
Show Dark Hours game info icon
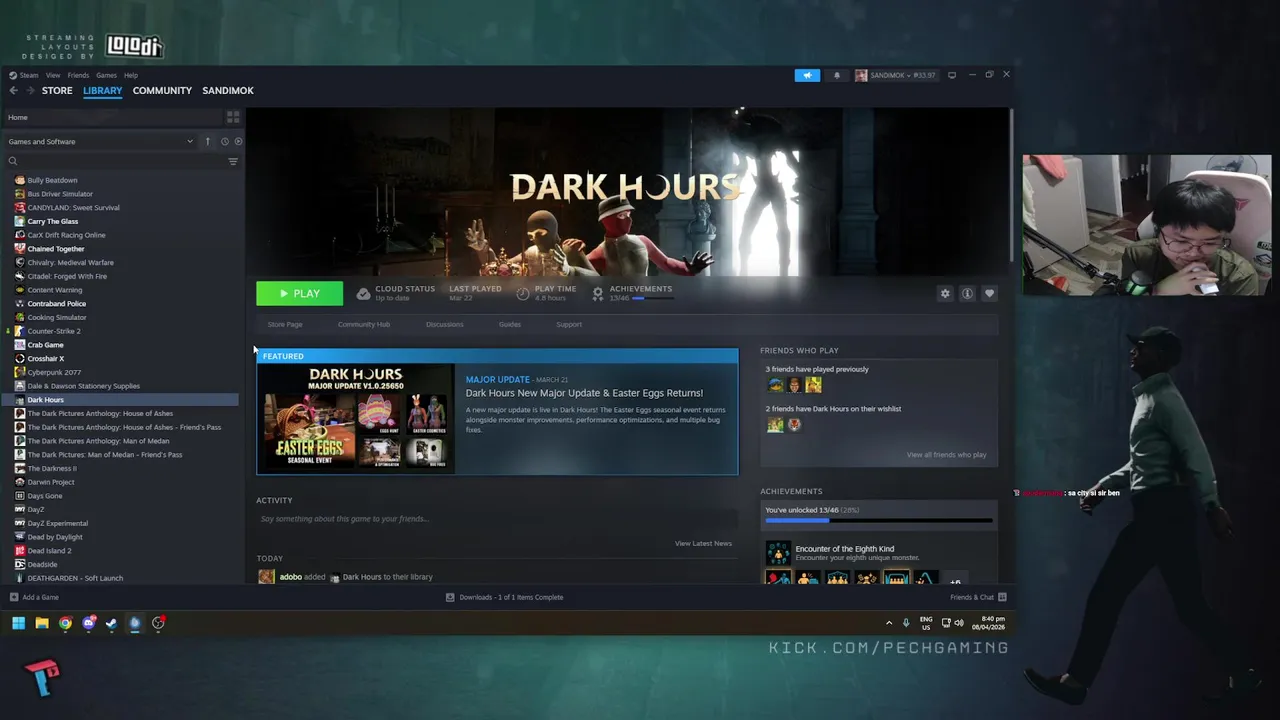(967, 293)
